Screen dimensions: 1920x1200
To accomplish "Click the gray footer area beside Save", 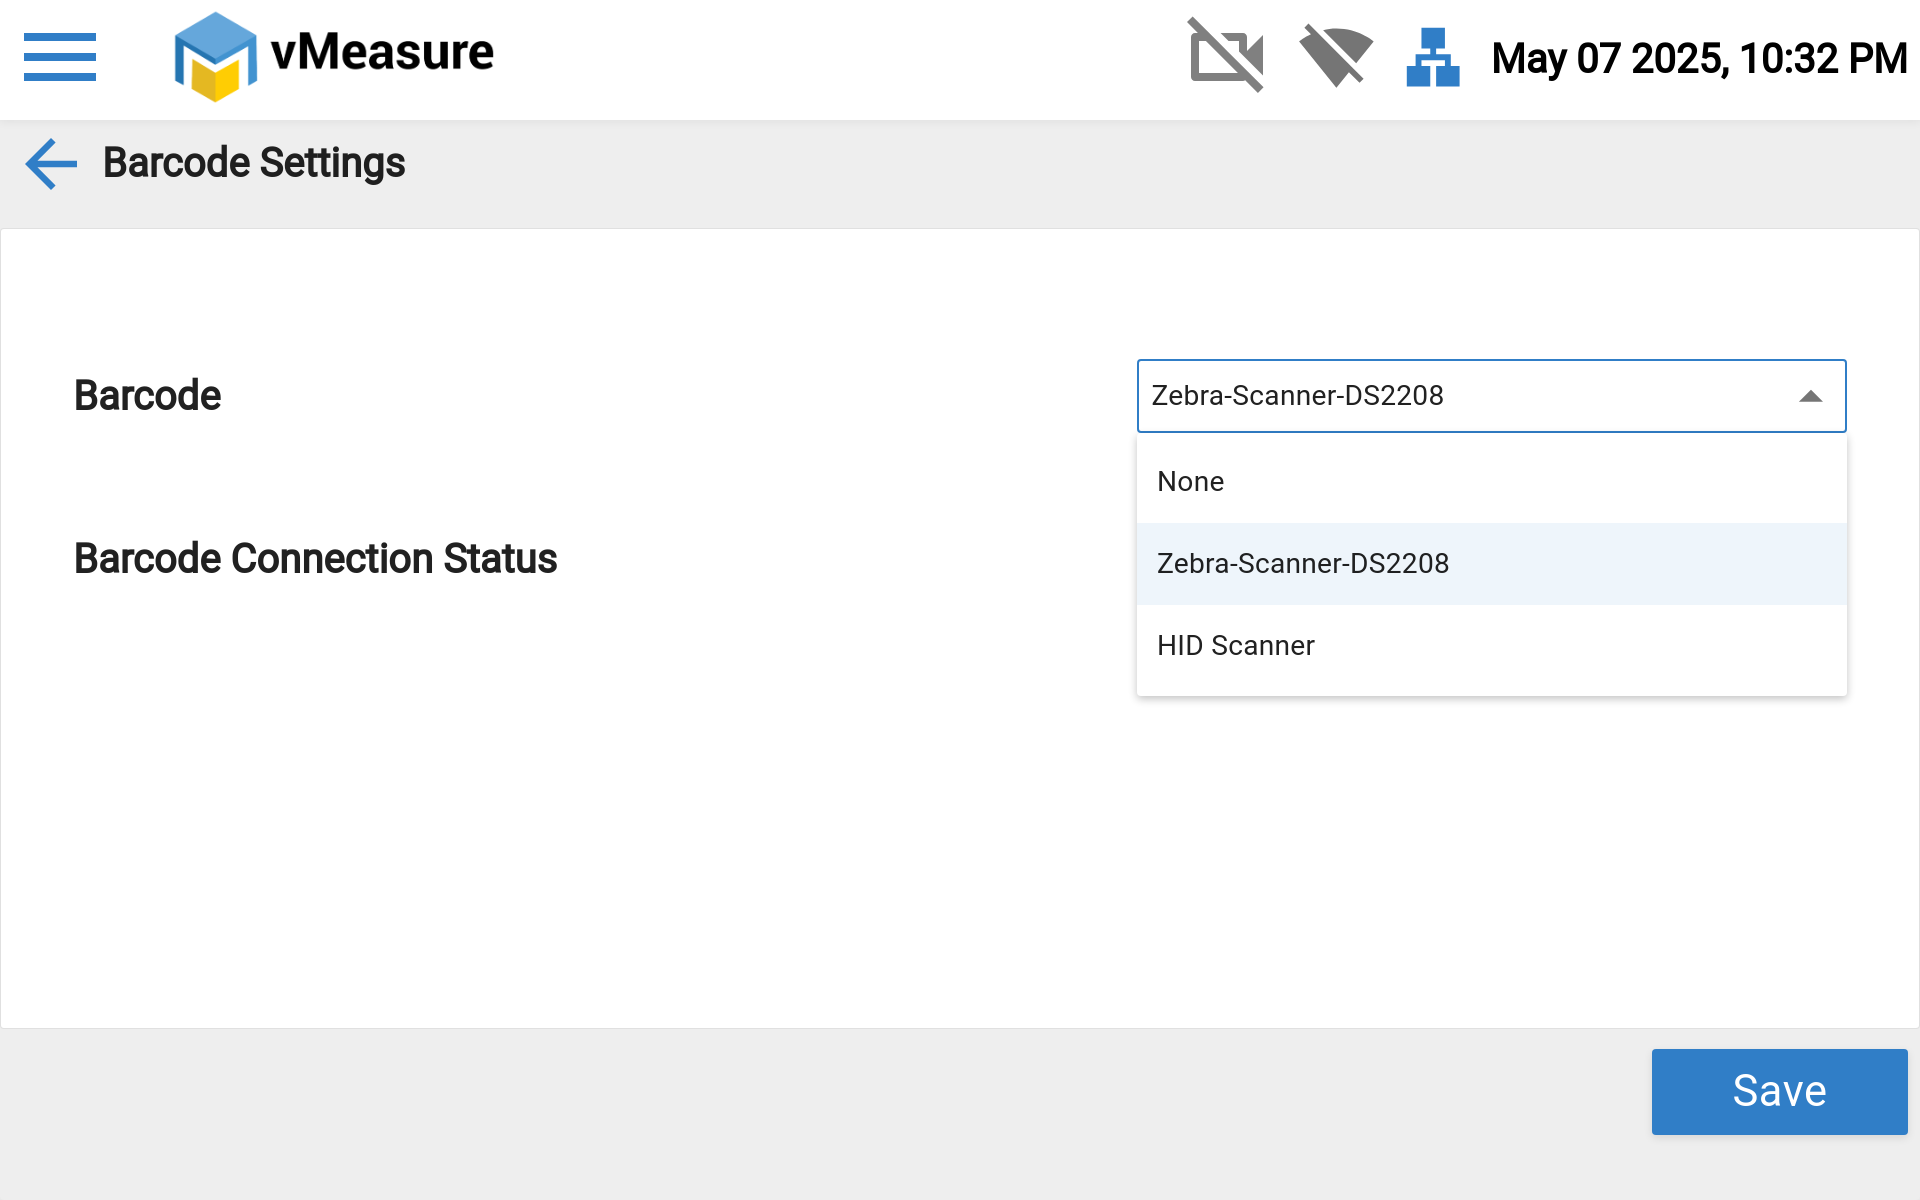I will click(x=800, y=1110).
